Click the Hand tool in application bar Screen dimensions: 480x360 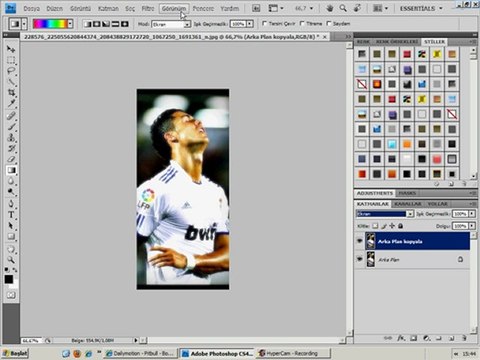330,8
